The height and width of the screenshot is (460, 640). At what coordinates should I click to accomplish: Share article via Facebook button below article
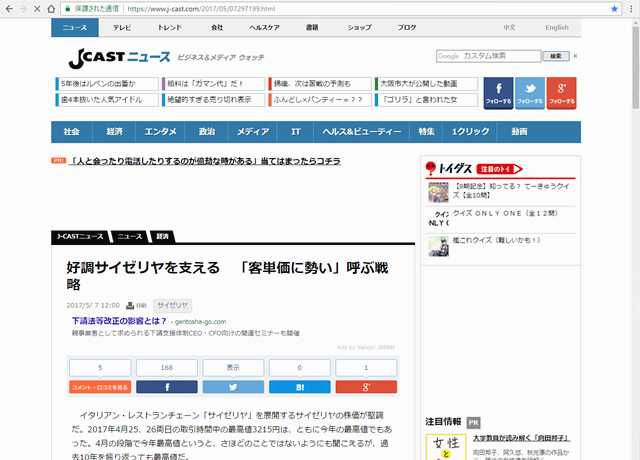(x=166, y=386)
